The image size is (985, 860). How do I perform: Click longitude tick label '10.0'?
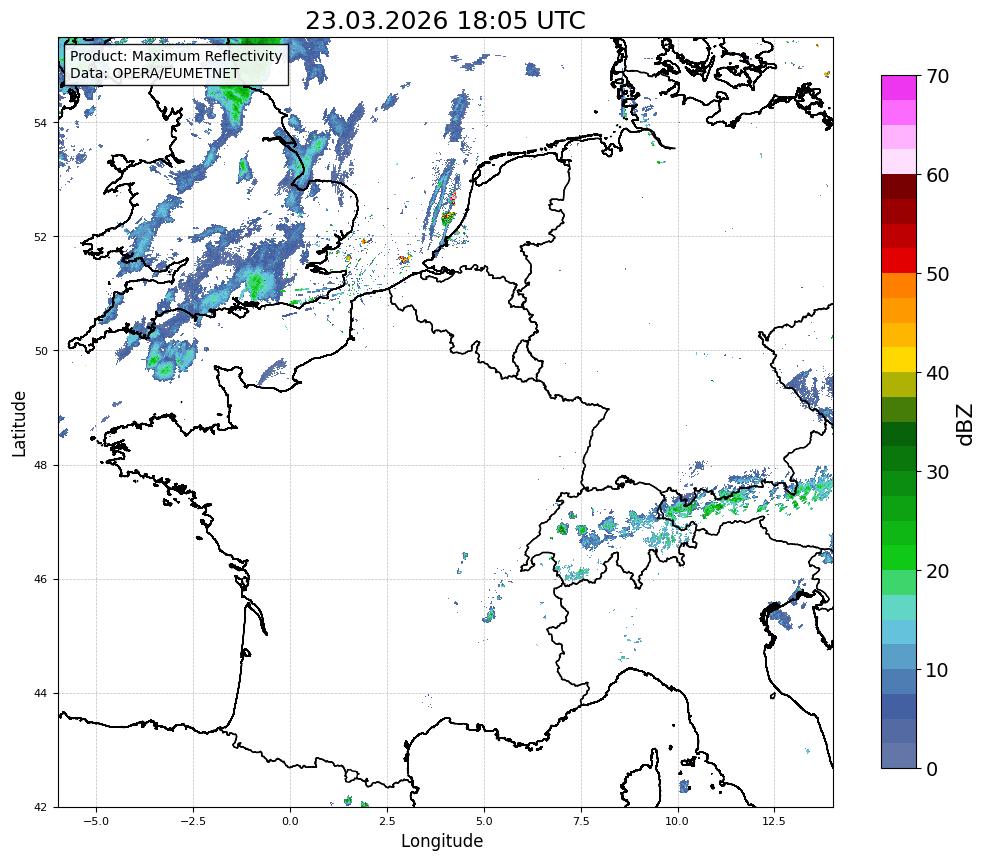[x=678, y=821]
